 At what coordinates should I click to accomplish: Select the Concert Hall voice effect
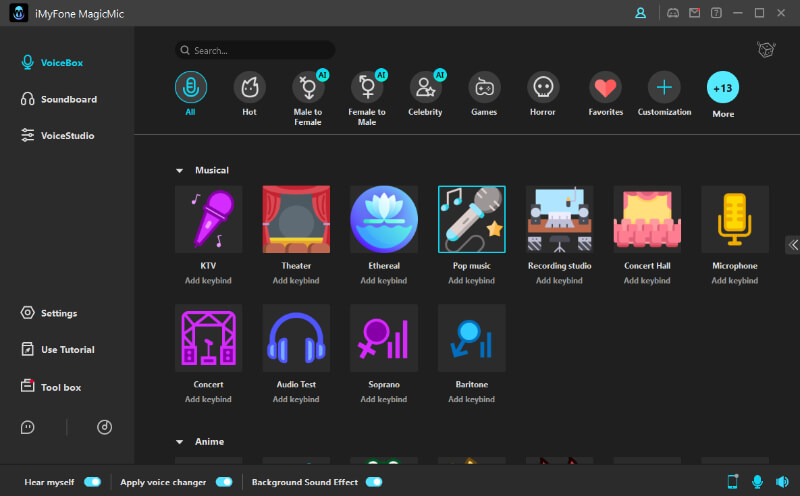[x=647, y=219]
